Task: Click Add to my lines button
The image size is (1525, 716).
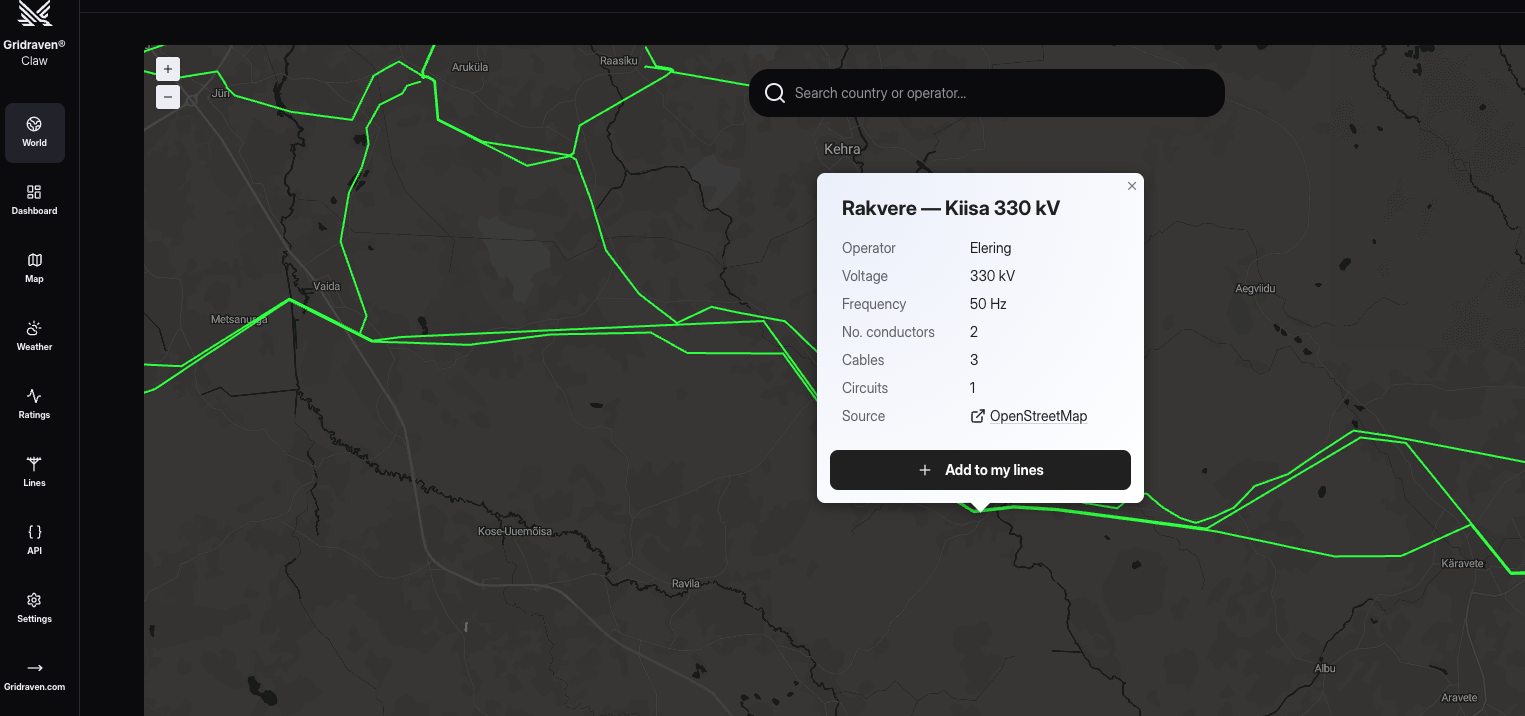Action: pos(980,470)
